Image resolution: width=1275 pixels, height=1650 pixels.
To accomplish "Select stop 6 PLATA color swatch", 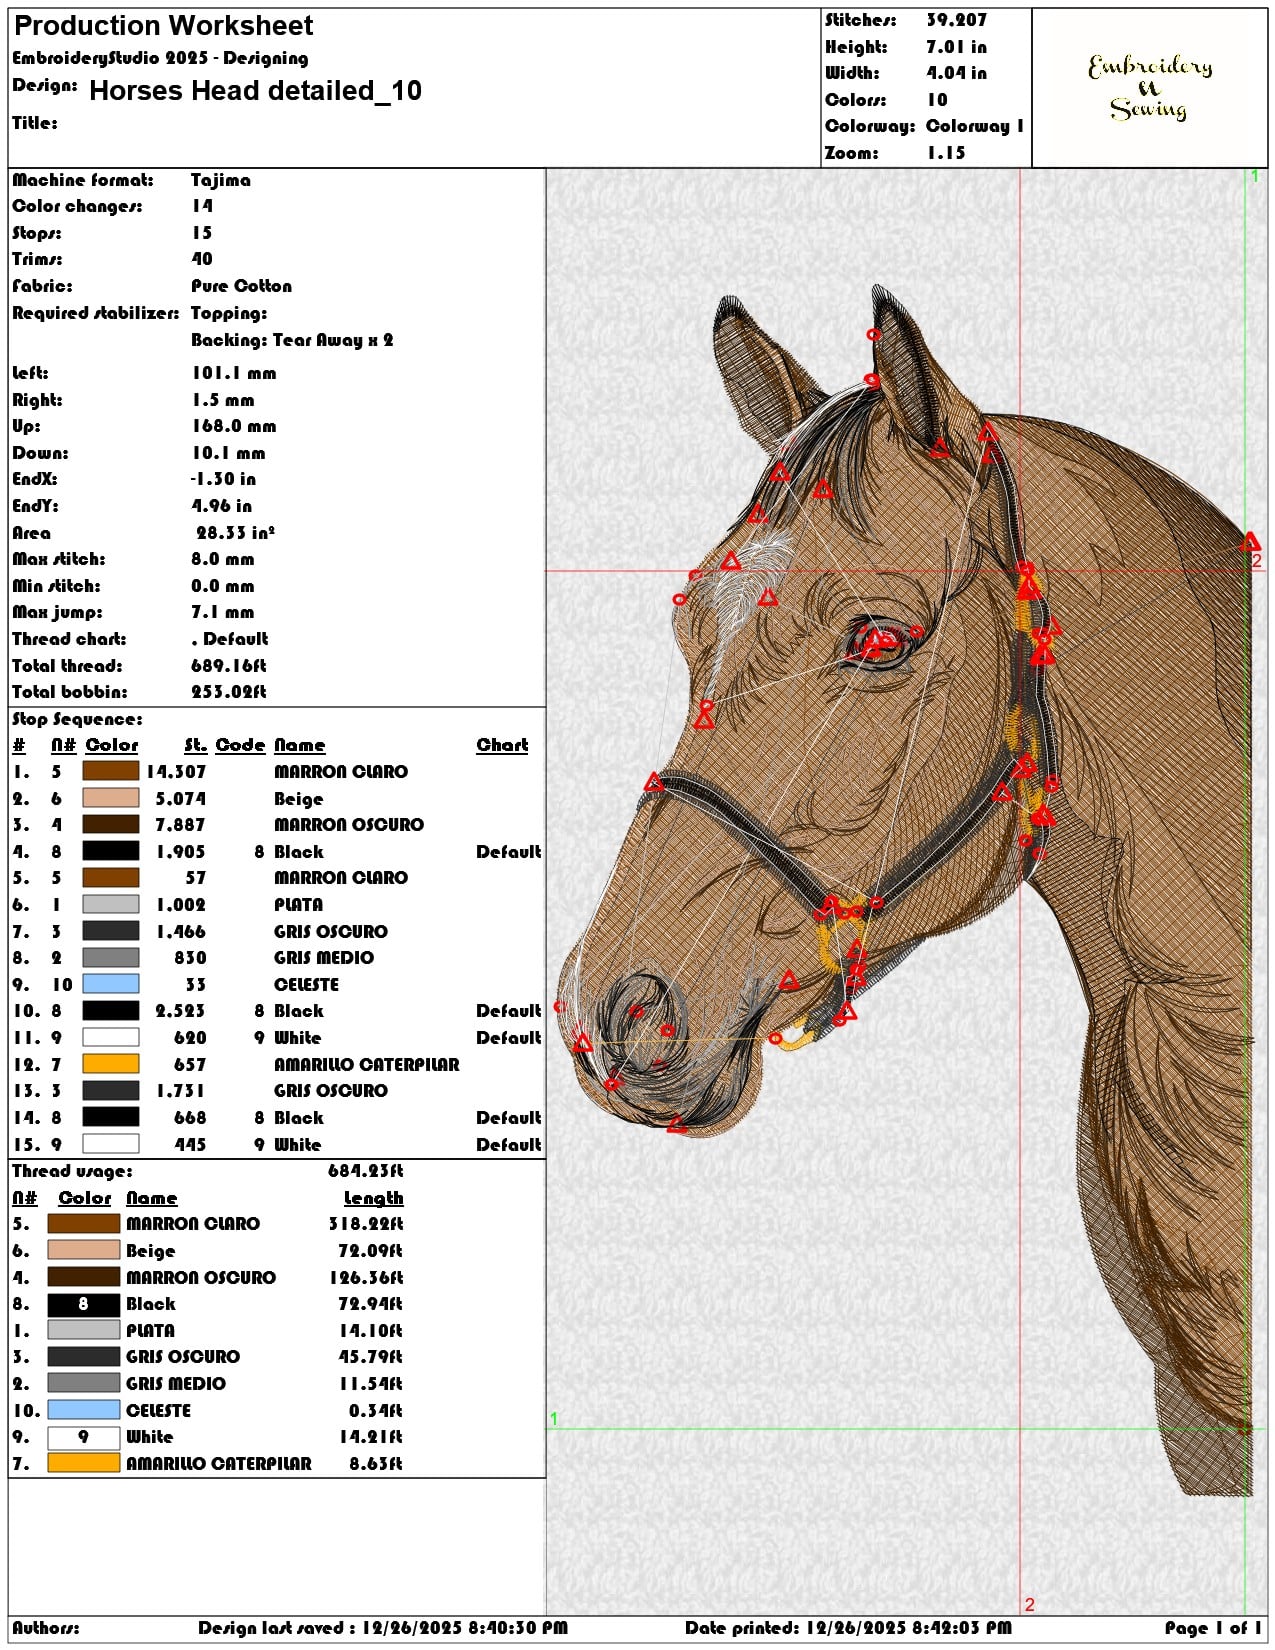I will pyautogui.click(x=110, y=904).
